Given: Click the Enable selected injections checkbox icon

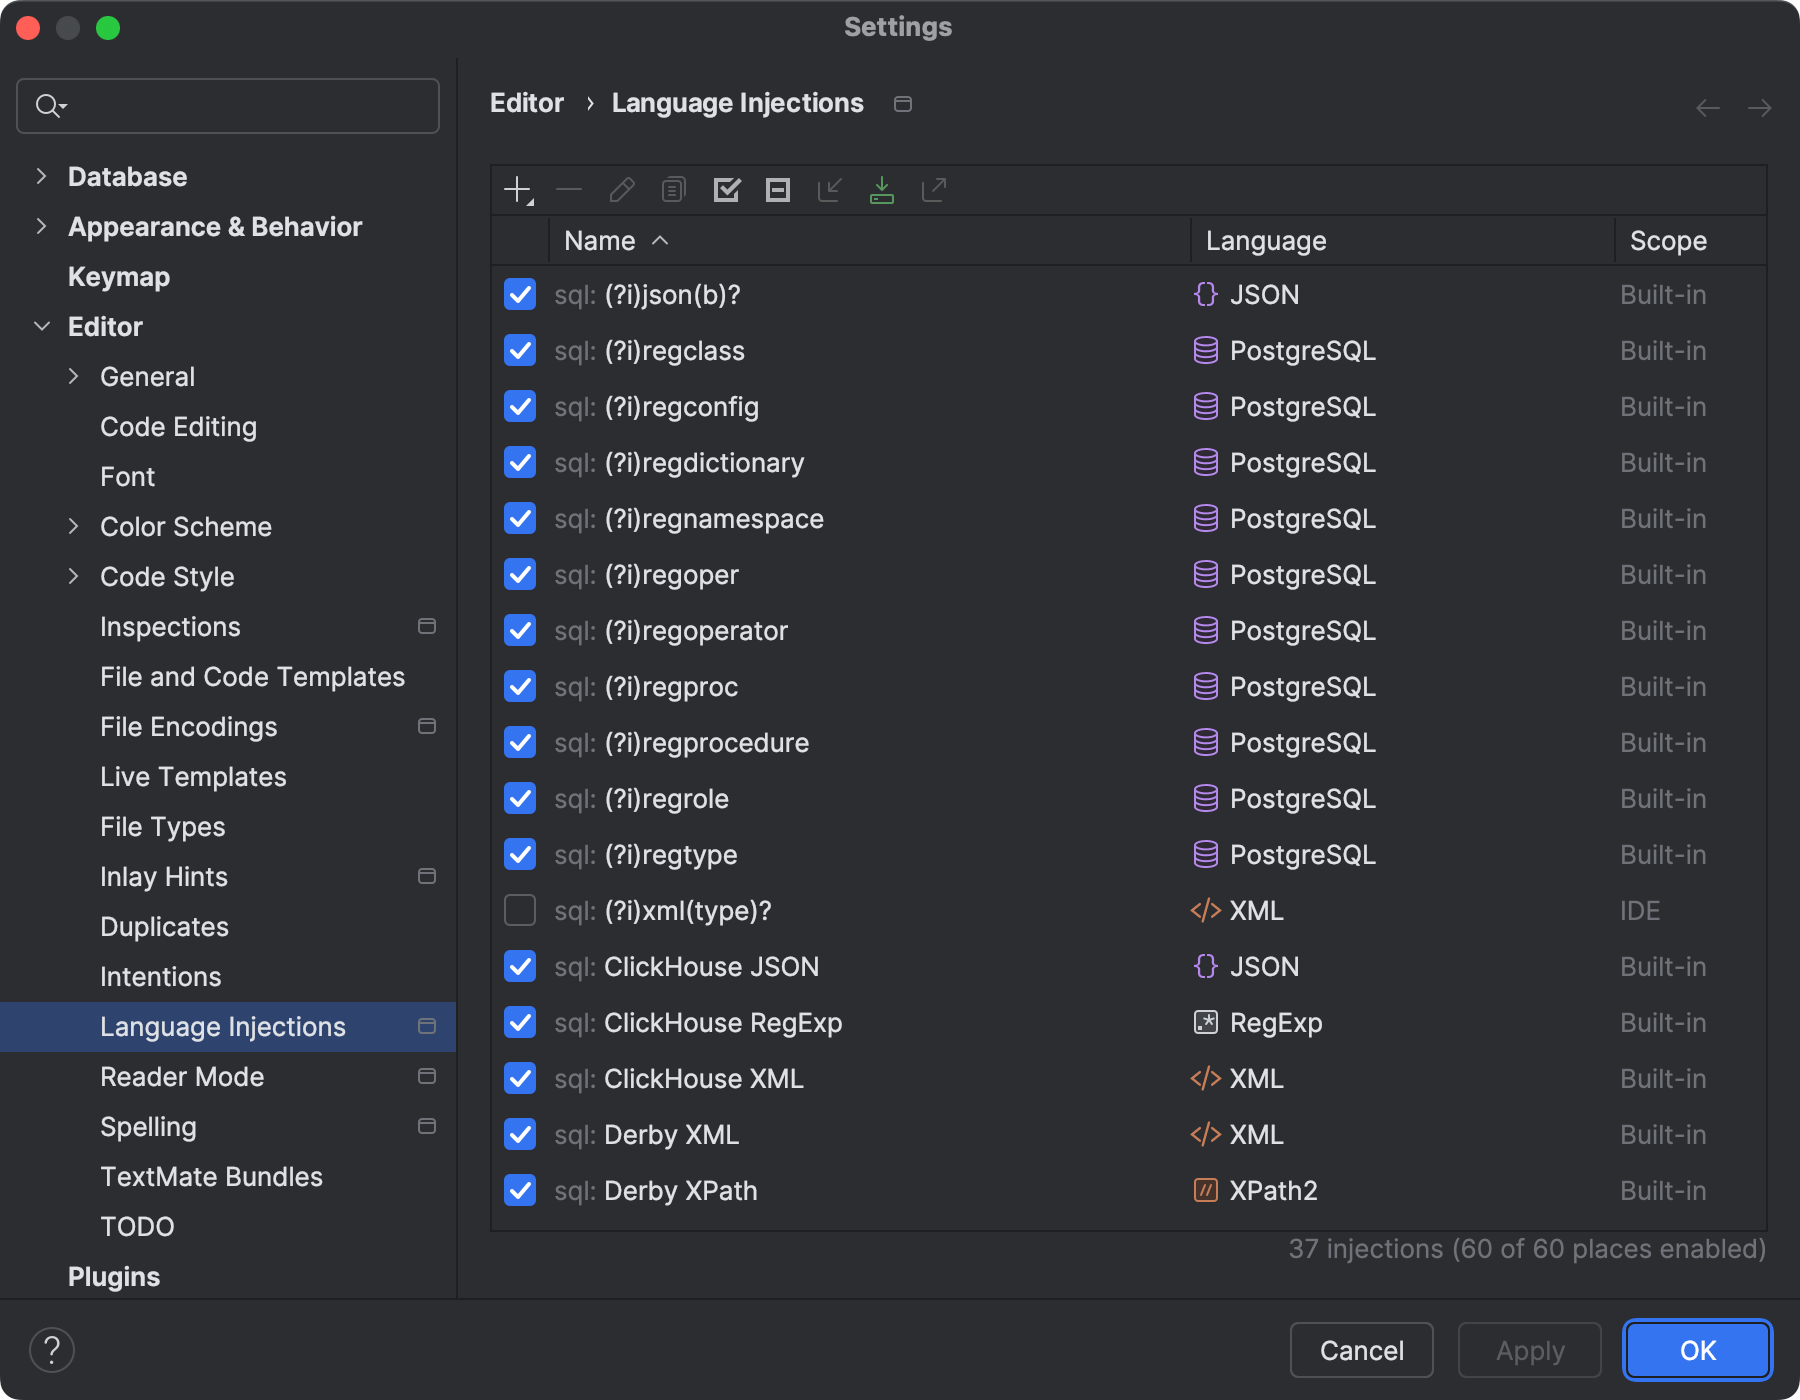Looking at the screenshot, I should tap(726, 190).
